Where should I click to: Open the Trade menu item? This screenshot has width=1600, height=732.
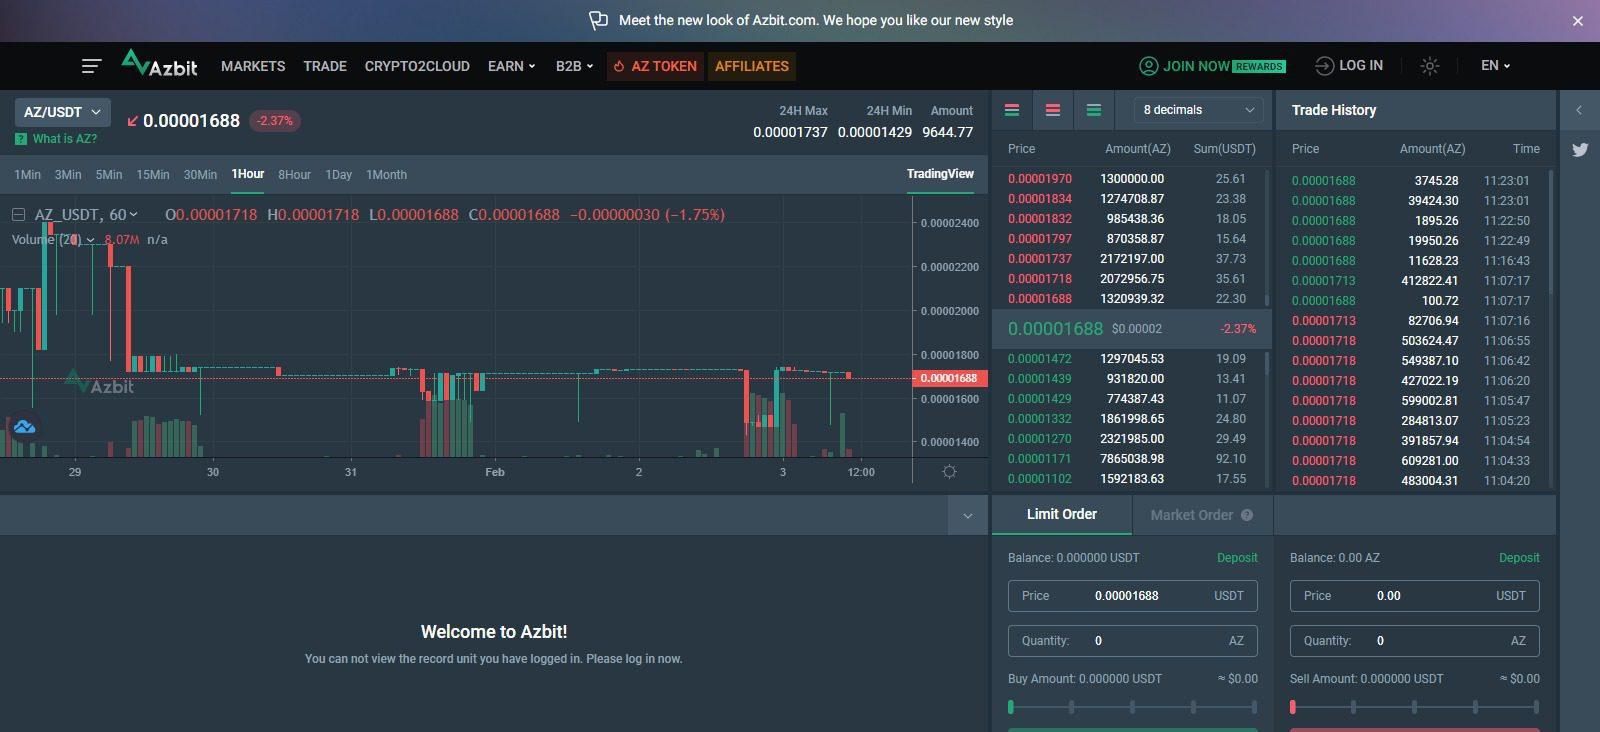[325, 66]
